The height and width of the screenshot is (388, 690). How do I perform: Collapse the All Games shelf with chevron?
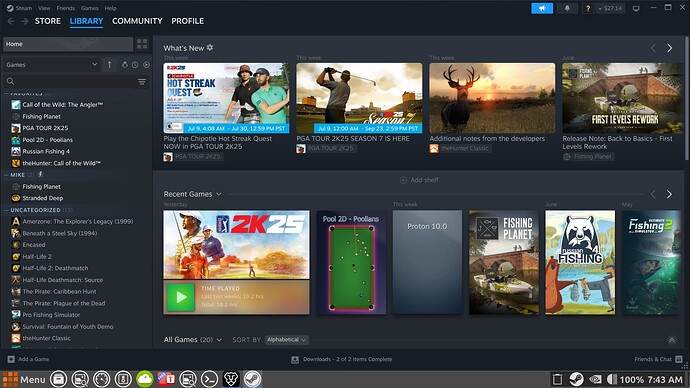pos(672,340)
